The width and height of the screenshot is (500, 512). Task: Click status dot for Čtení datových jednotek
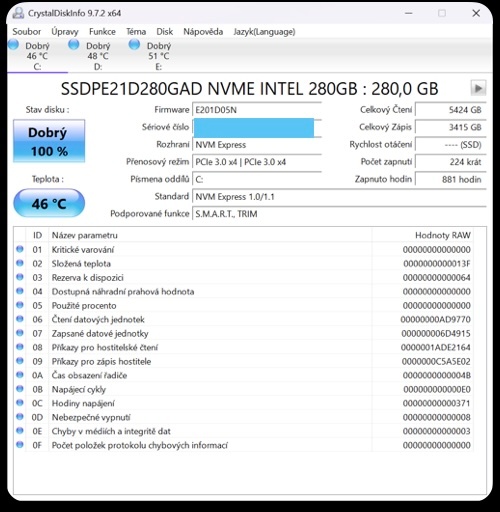tap(20, 319)
